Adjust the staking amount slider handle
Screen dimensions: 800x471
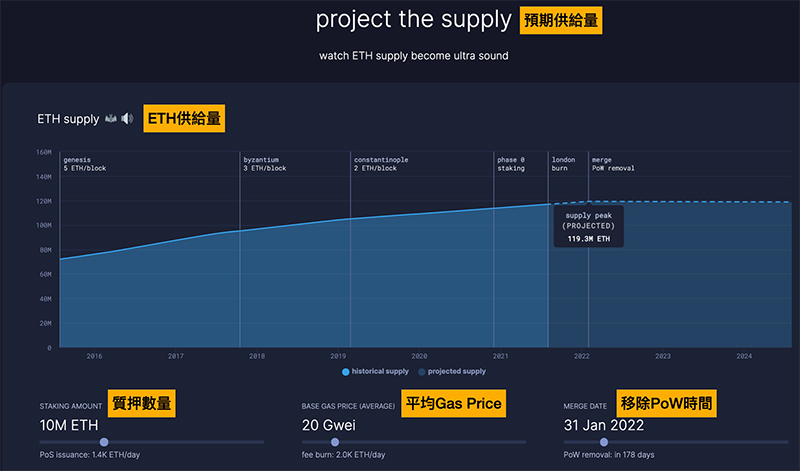point(104,442)
